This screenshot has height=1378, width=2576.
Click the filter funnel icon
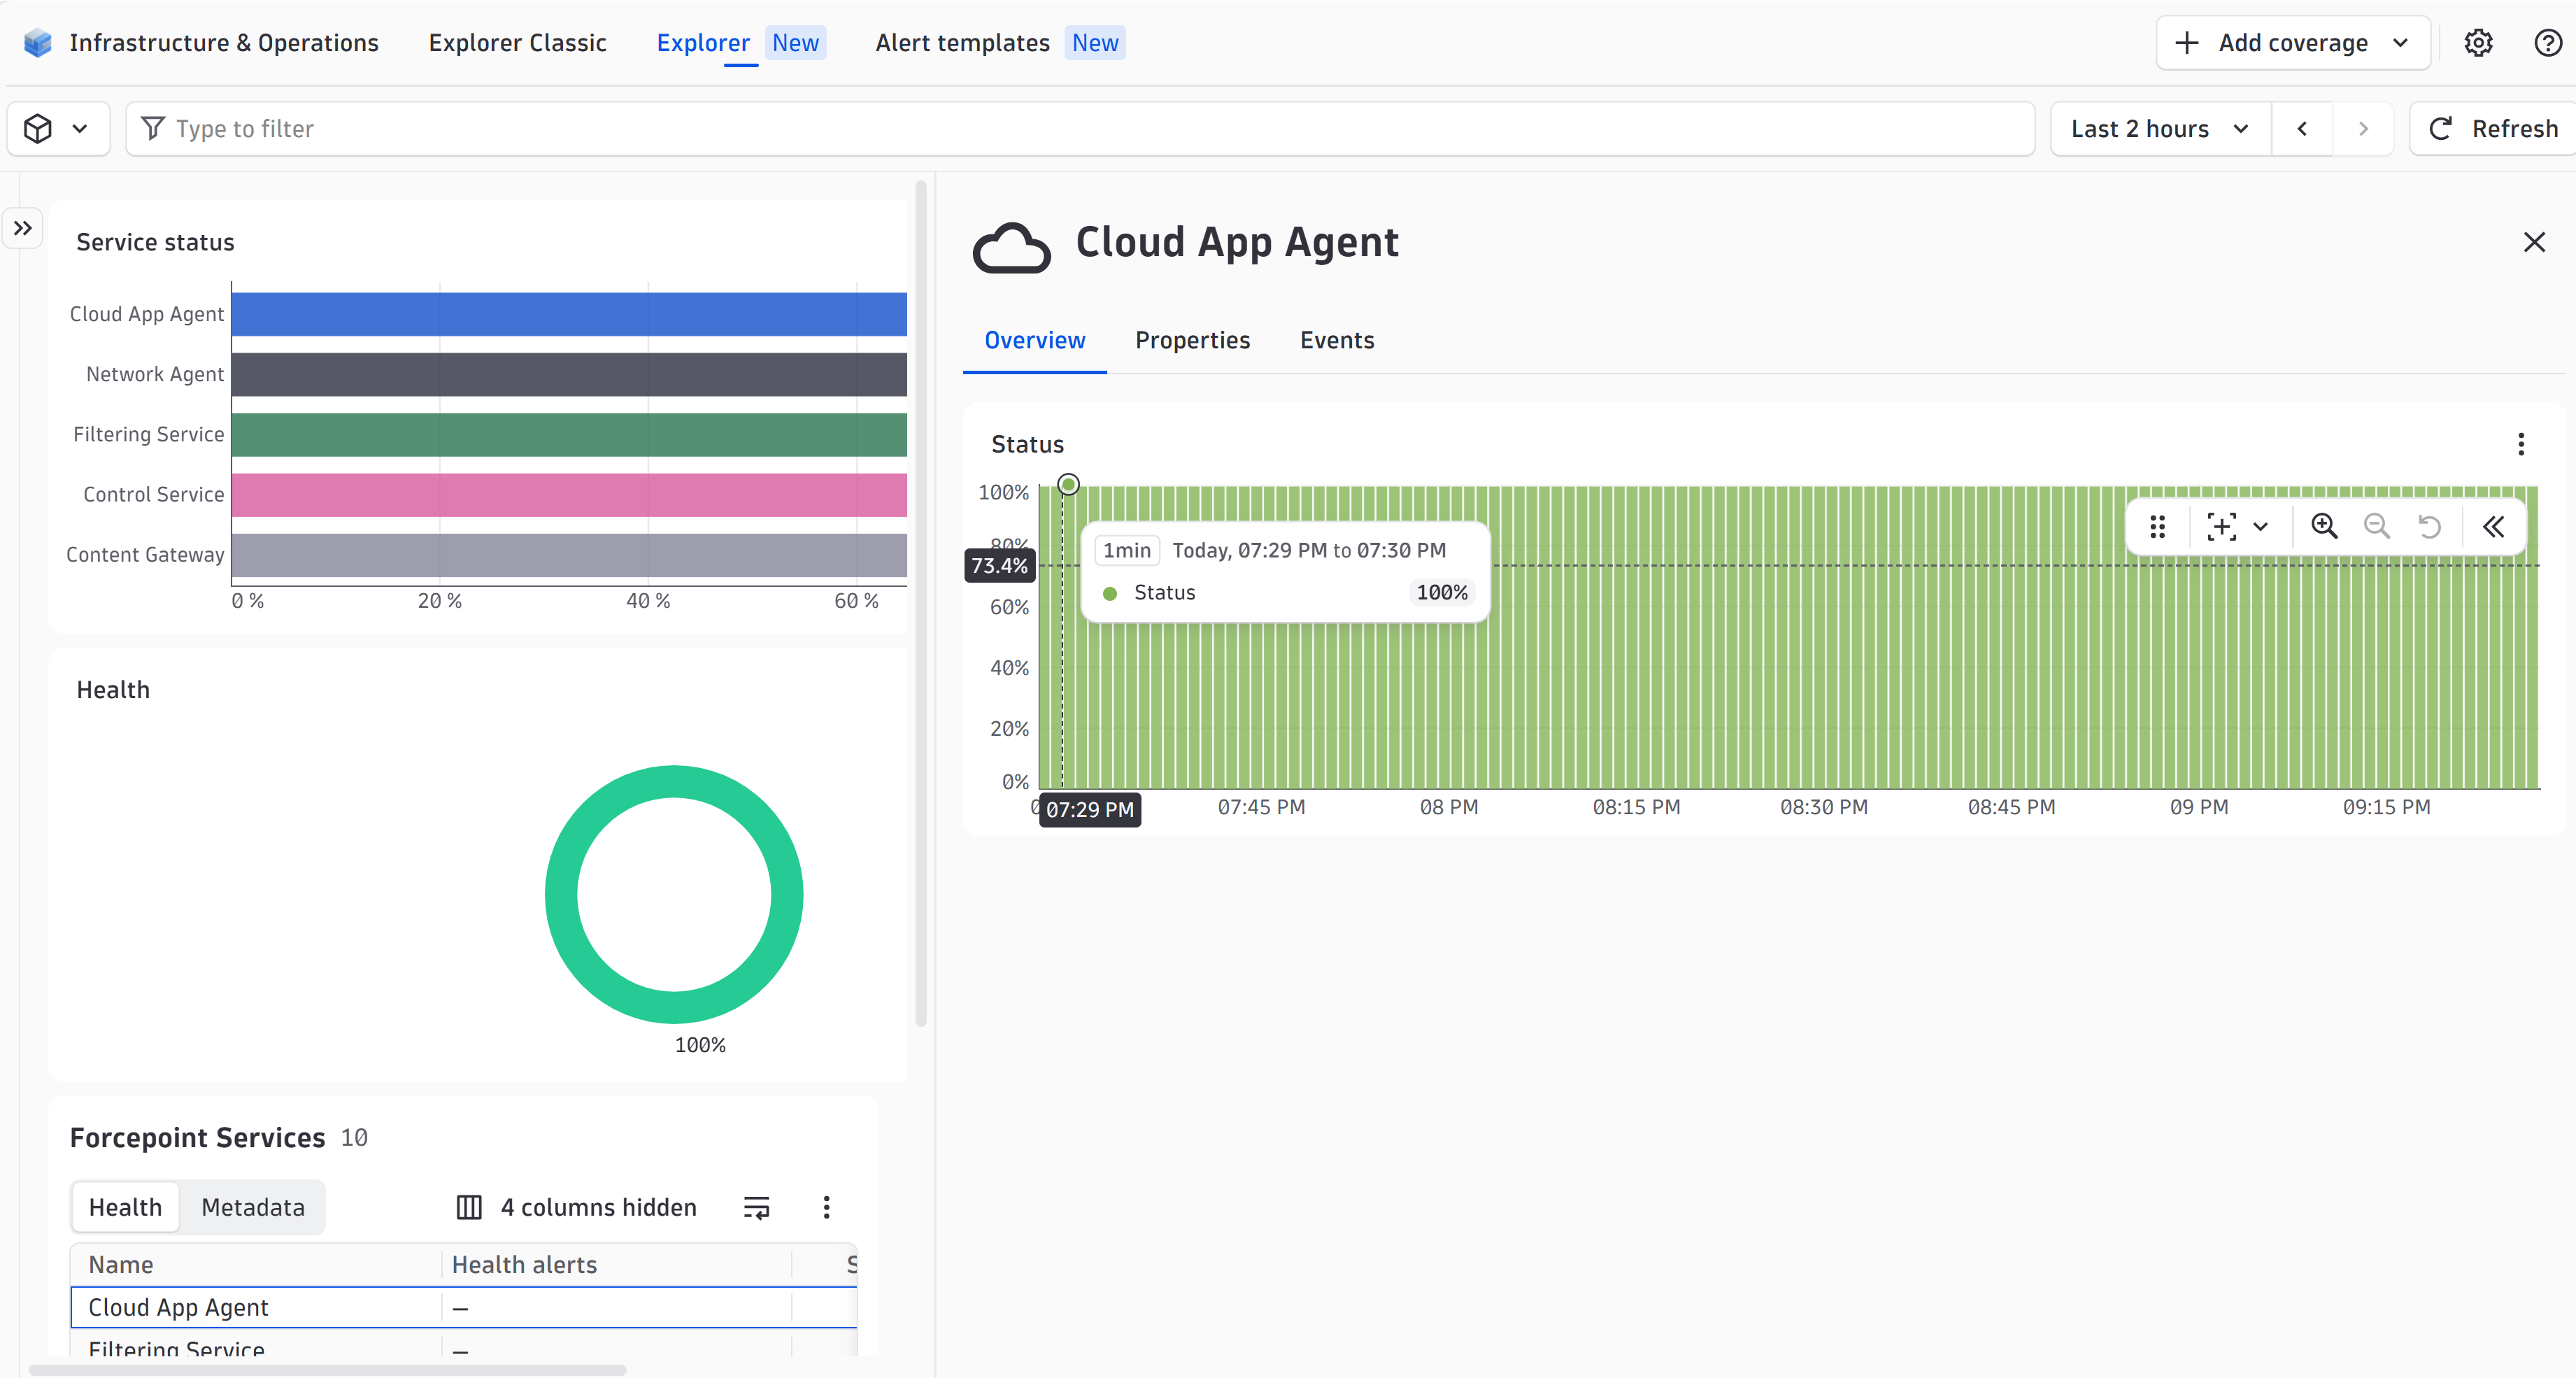click(153, 128)
